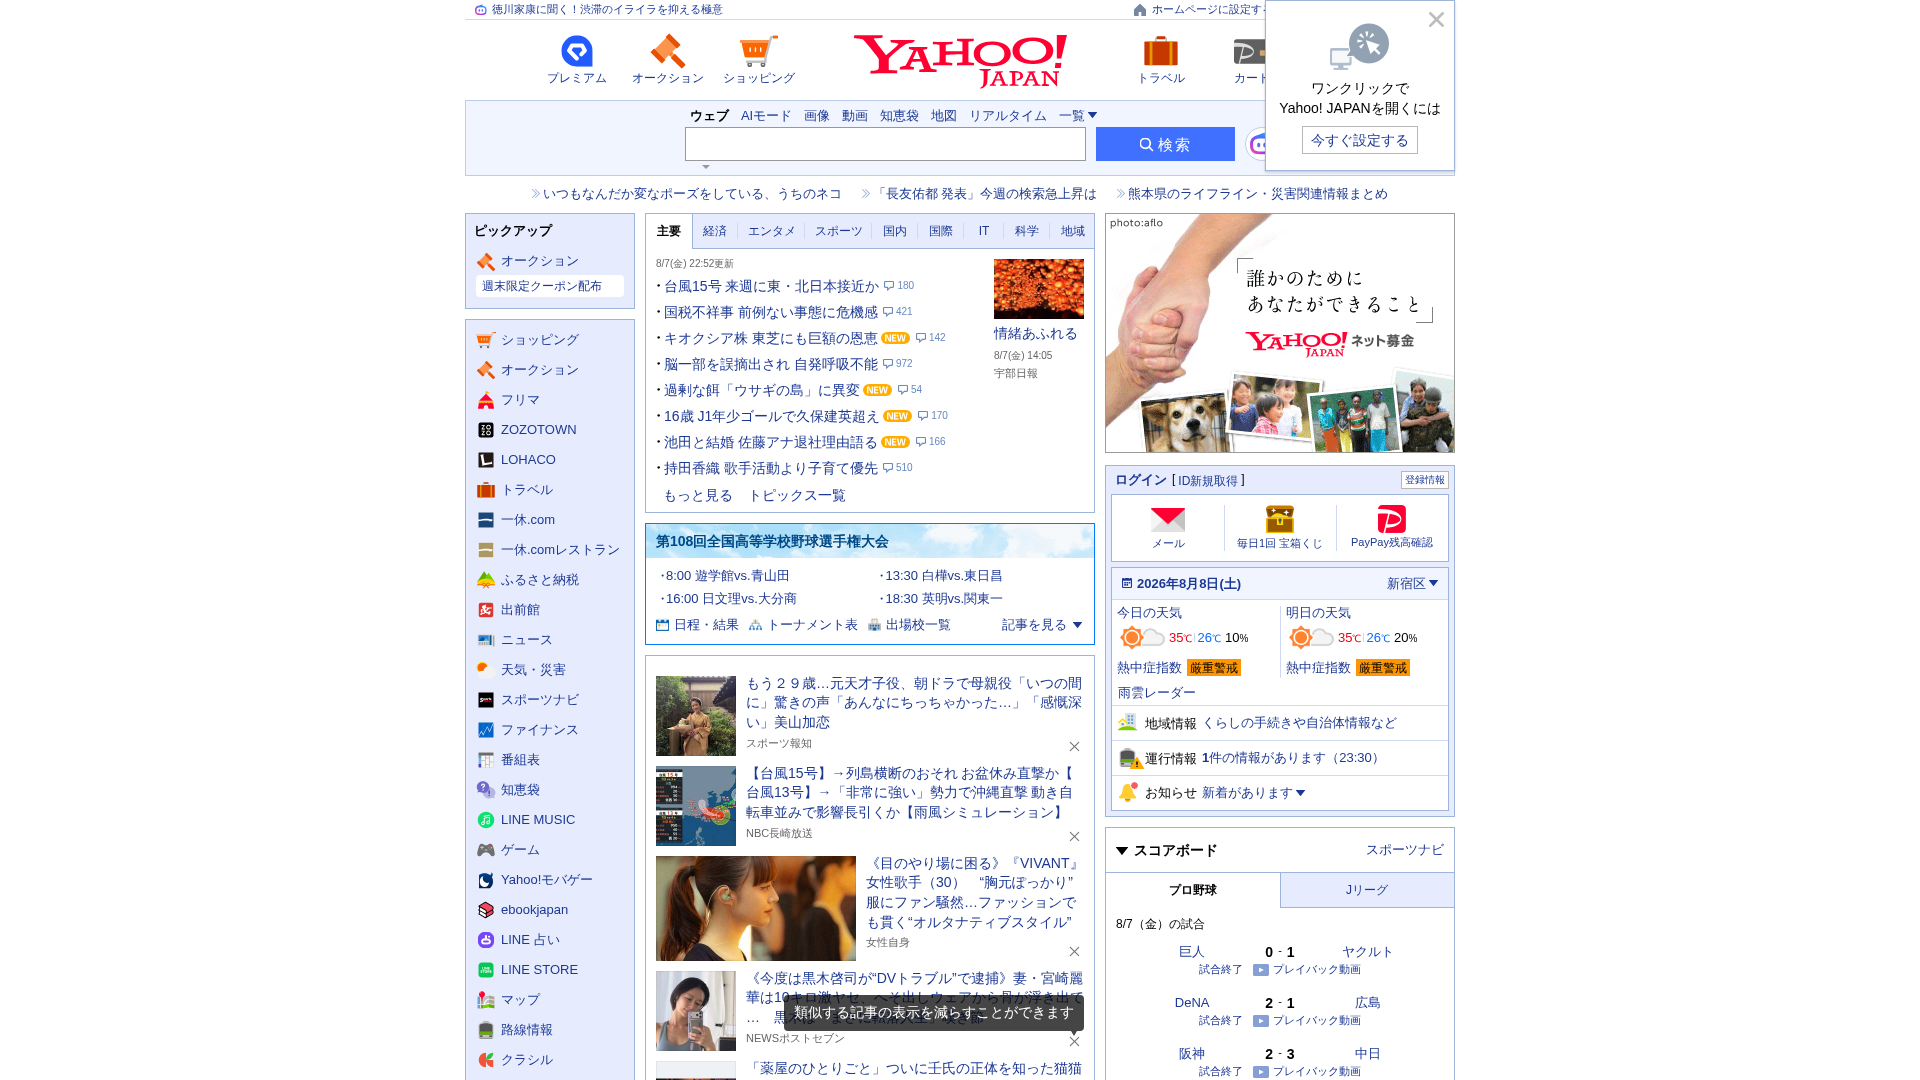Open headline 台風15号 来週に東・北日本接近か

point(771,286)
